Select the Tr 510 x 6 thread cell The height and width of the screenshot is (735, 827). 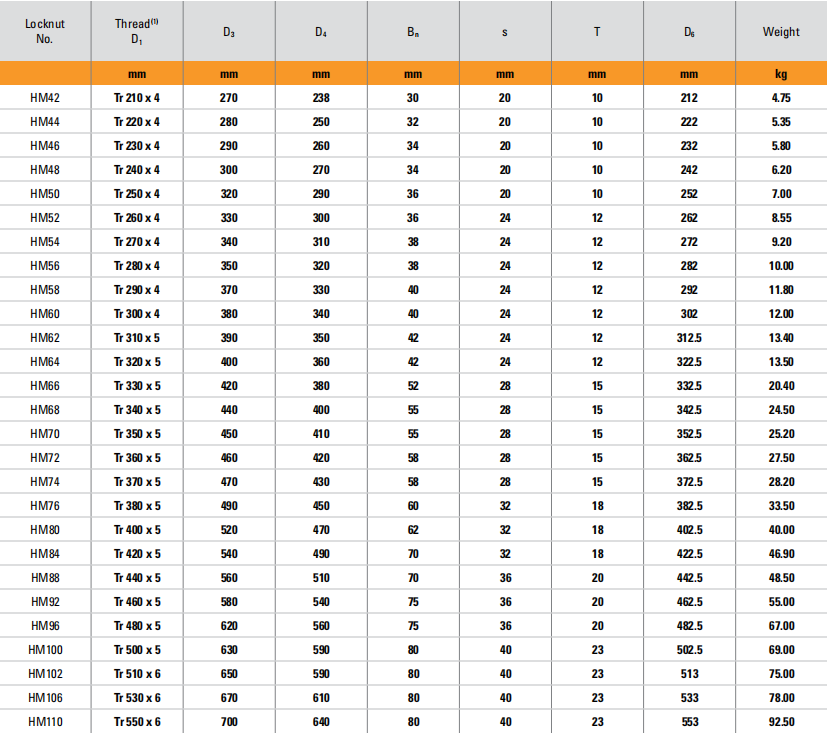coord(136,673)
